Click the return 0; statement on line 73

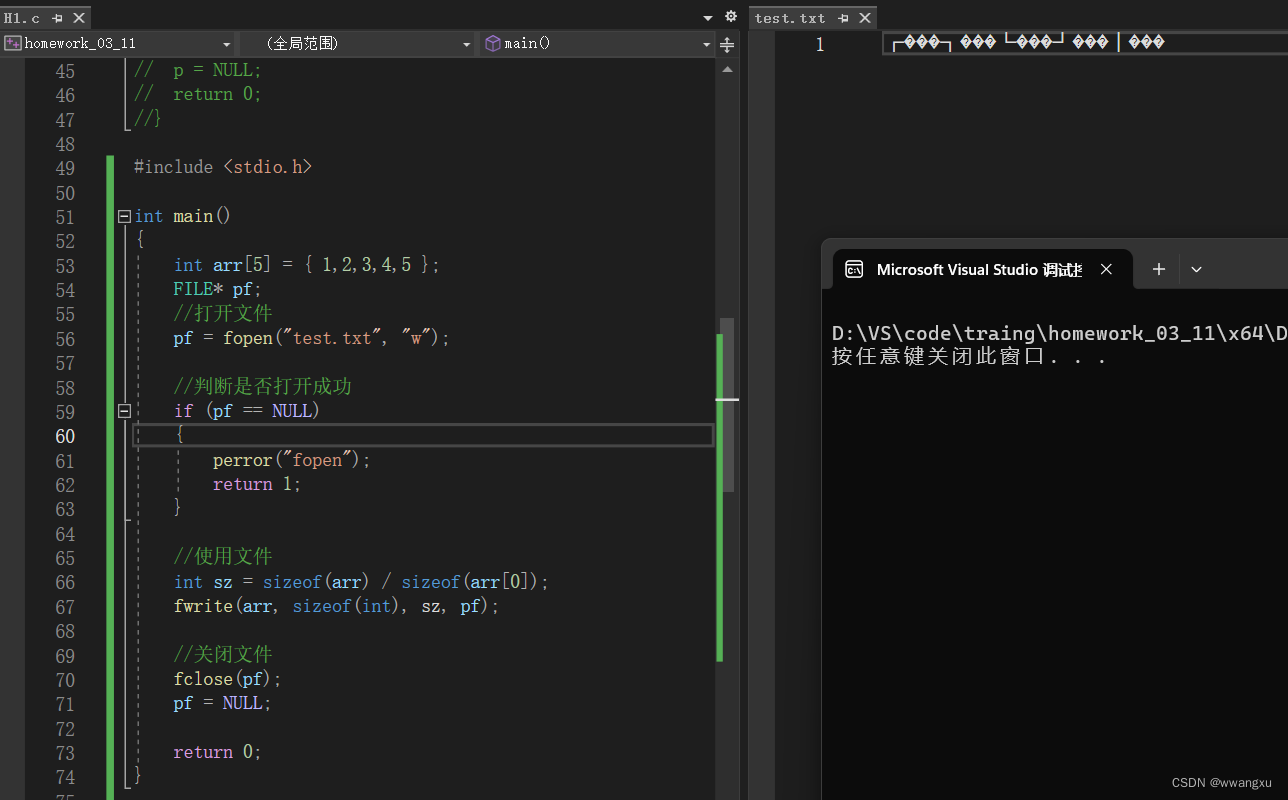coord(217,752)
